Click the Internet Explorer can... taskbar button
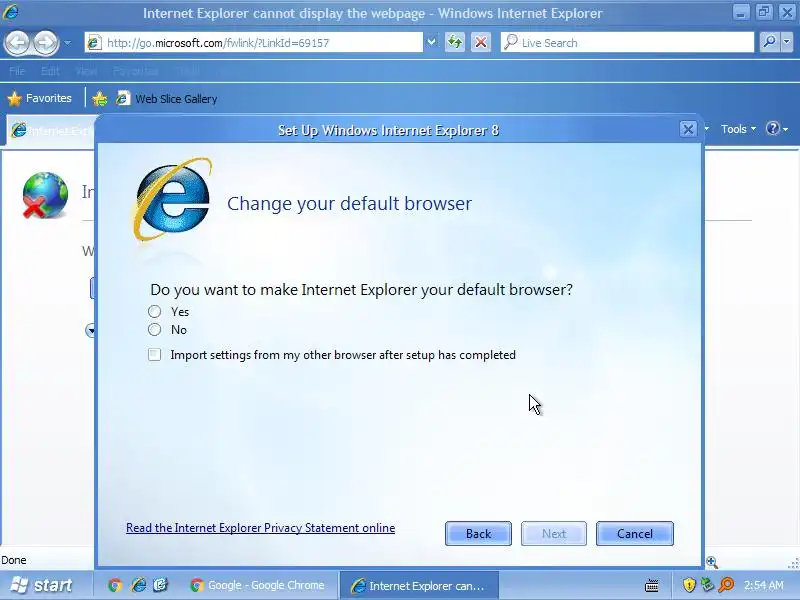The height and width of the screenshot is (600, 800). click(418, 585)
